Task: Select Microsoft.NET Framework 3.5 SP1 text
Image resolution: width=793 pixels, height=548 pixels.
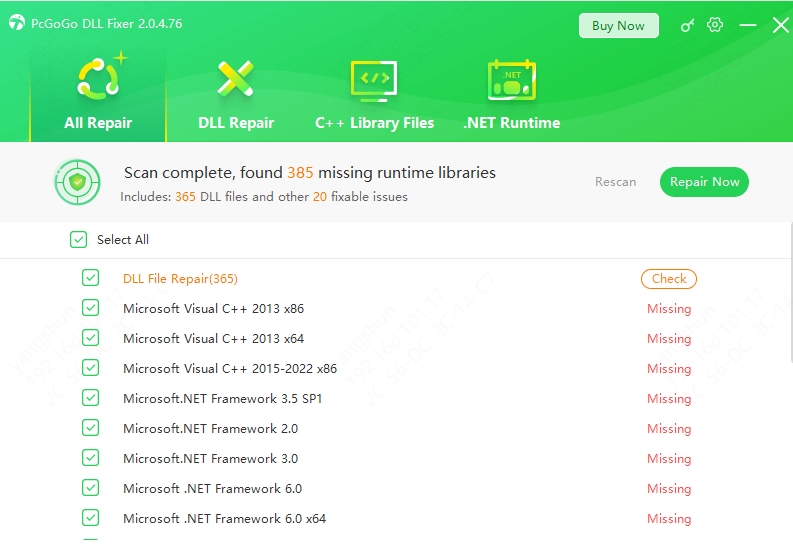Action: tap(223, 398)
